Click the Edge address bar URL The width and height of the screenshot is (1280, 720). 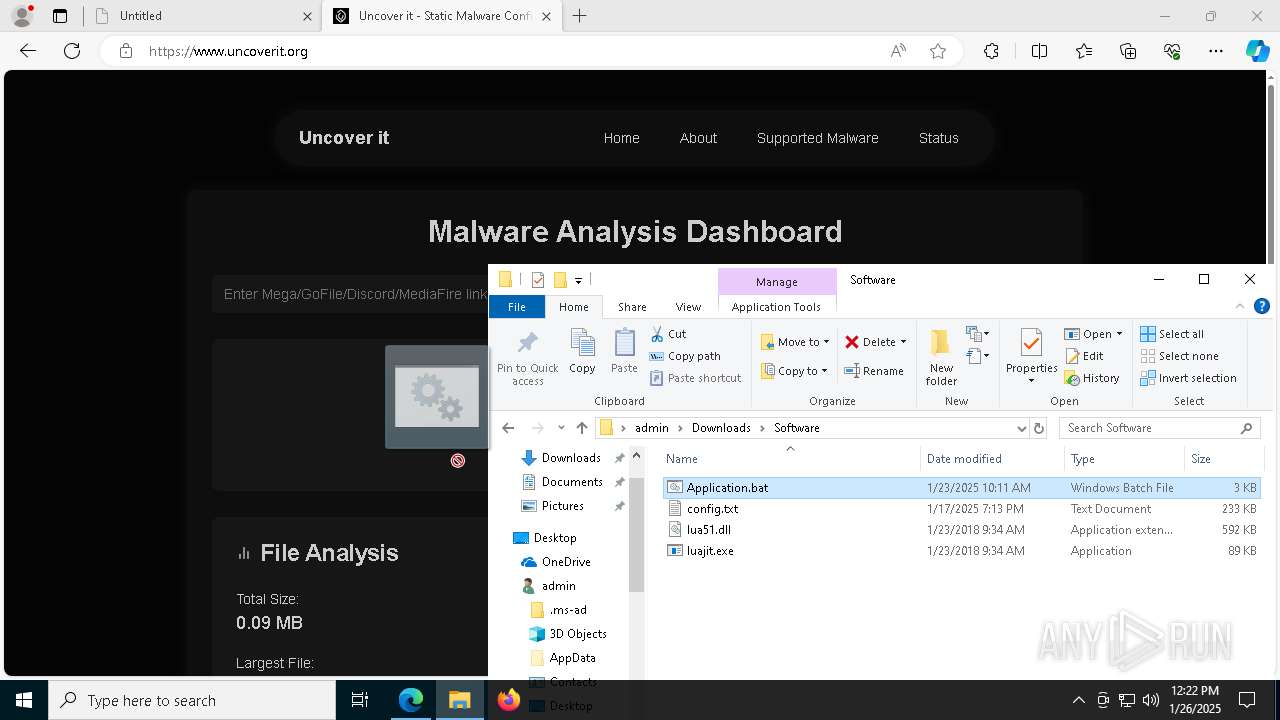[x=228, y=51]
